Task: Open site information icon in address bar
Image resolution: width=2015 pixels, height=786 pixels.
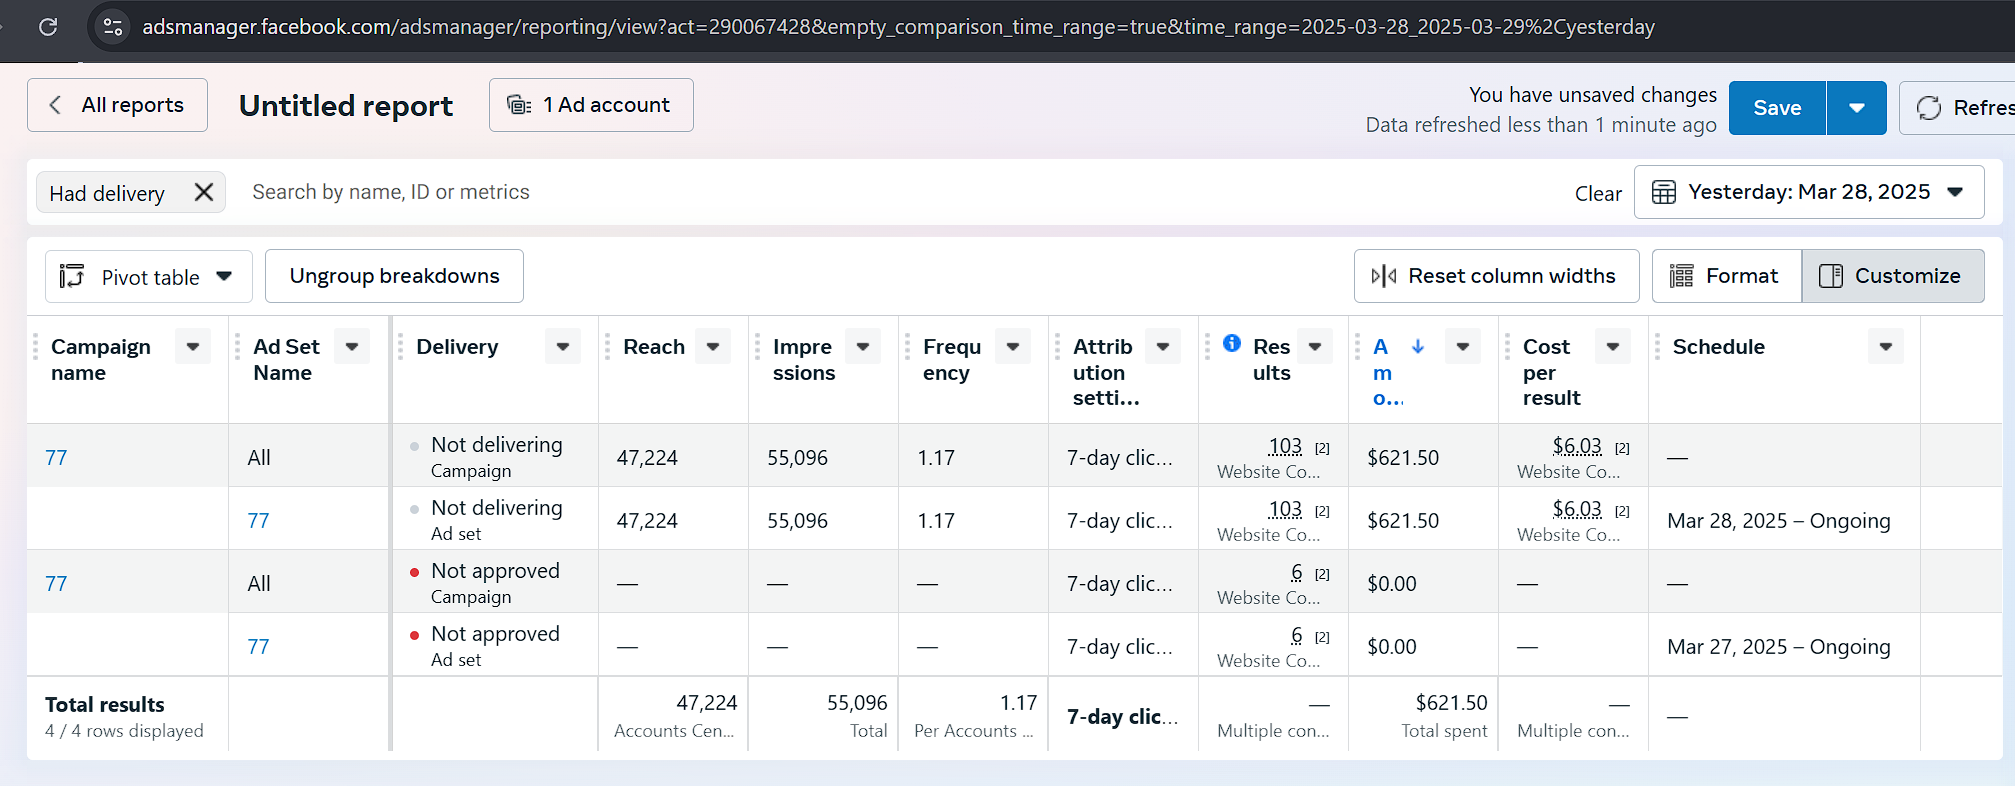Action: (113, 27)
